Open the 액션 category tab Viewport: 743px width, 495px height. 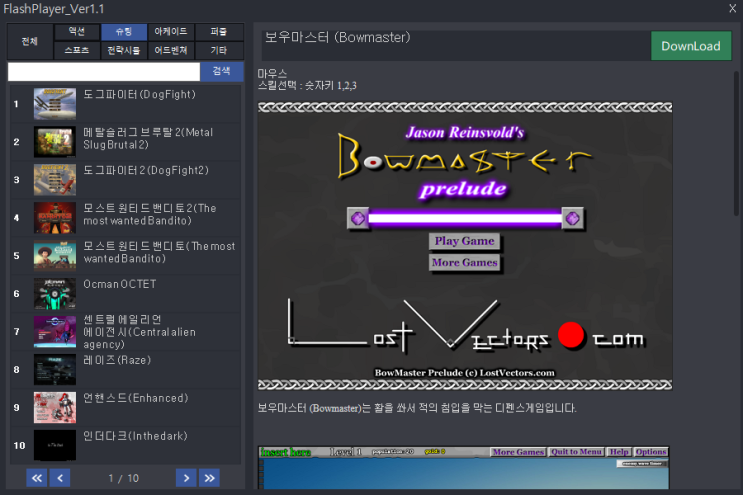coord(77,32)
